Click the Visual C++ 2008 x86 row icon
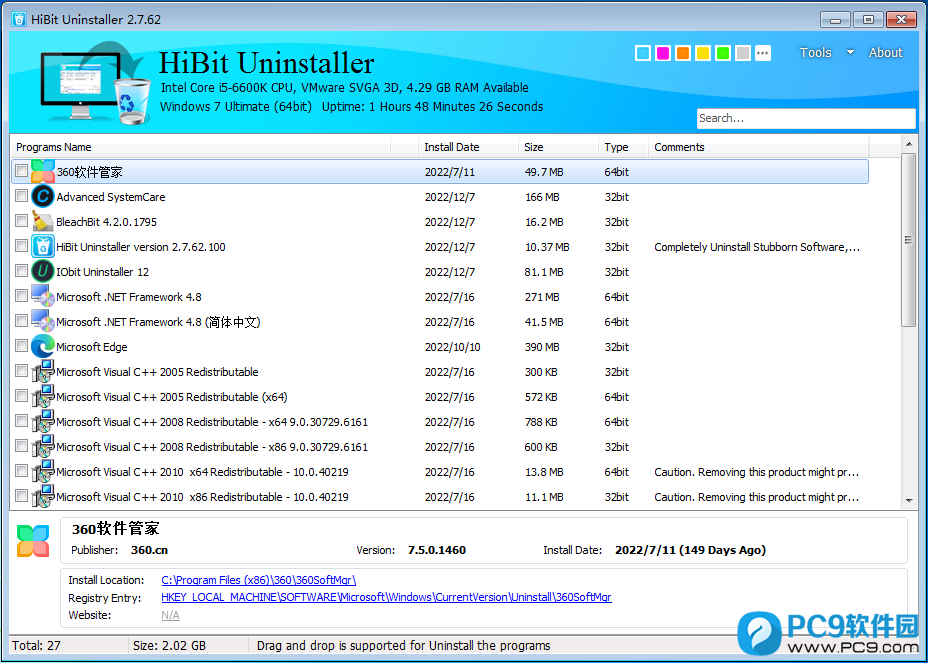The image size is (928, 663). click(x=43, y=447)
